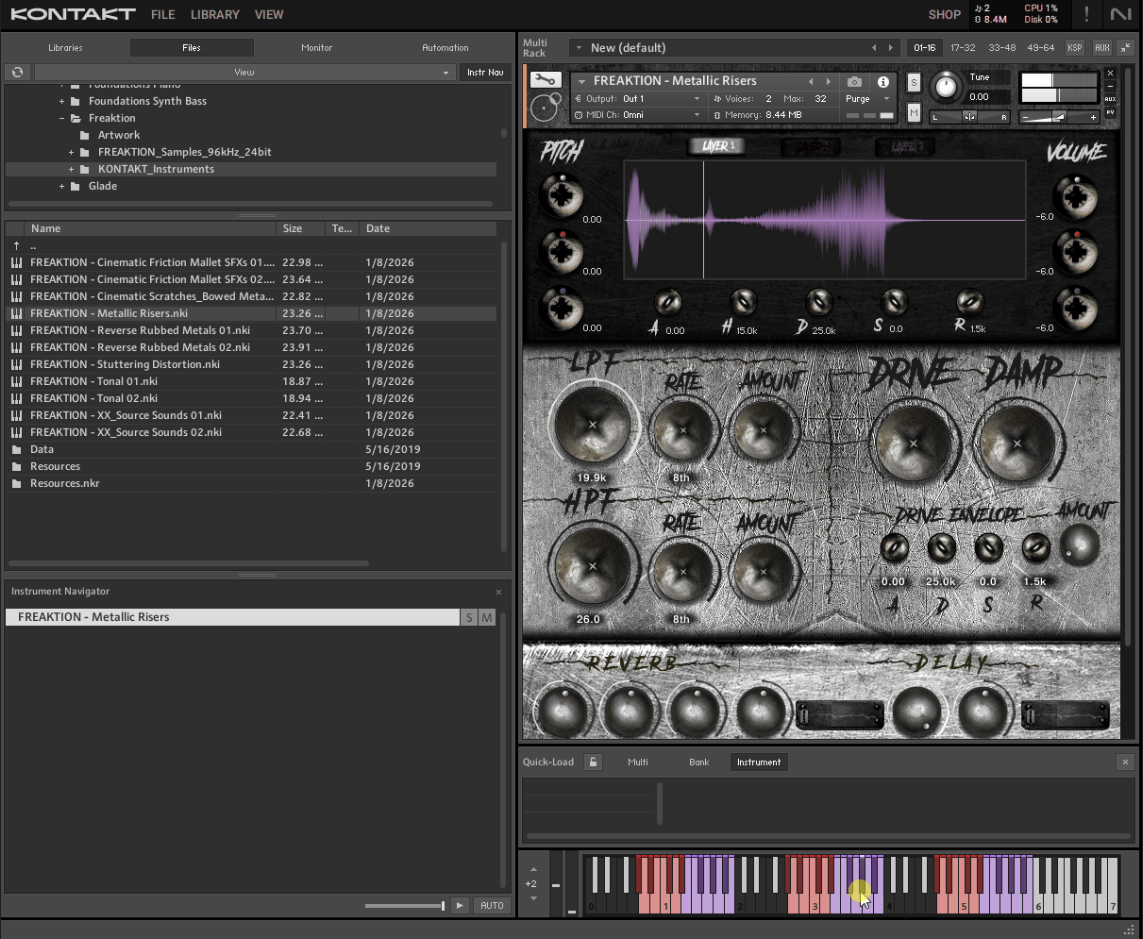Click the camera snapshot icon
The height and width of the screenshot is (939, 1143).
pos(854,82)
